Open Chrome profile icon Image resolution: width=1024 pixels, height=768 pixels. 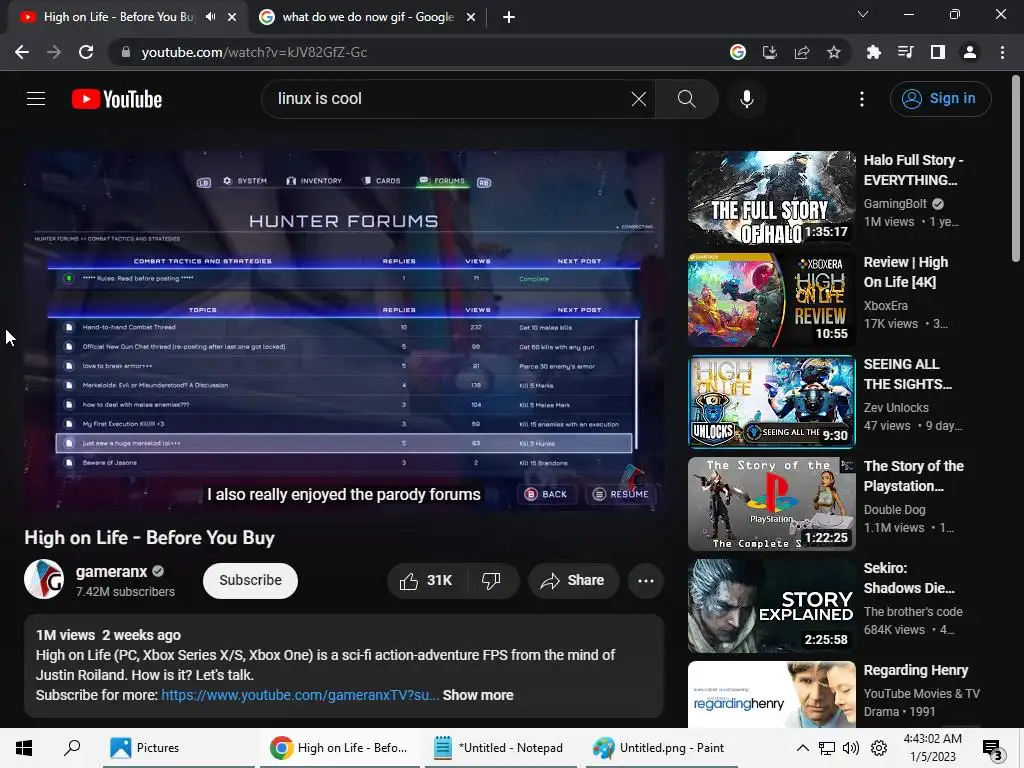click(970, 52)
